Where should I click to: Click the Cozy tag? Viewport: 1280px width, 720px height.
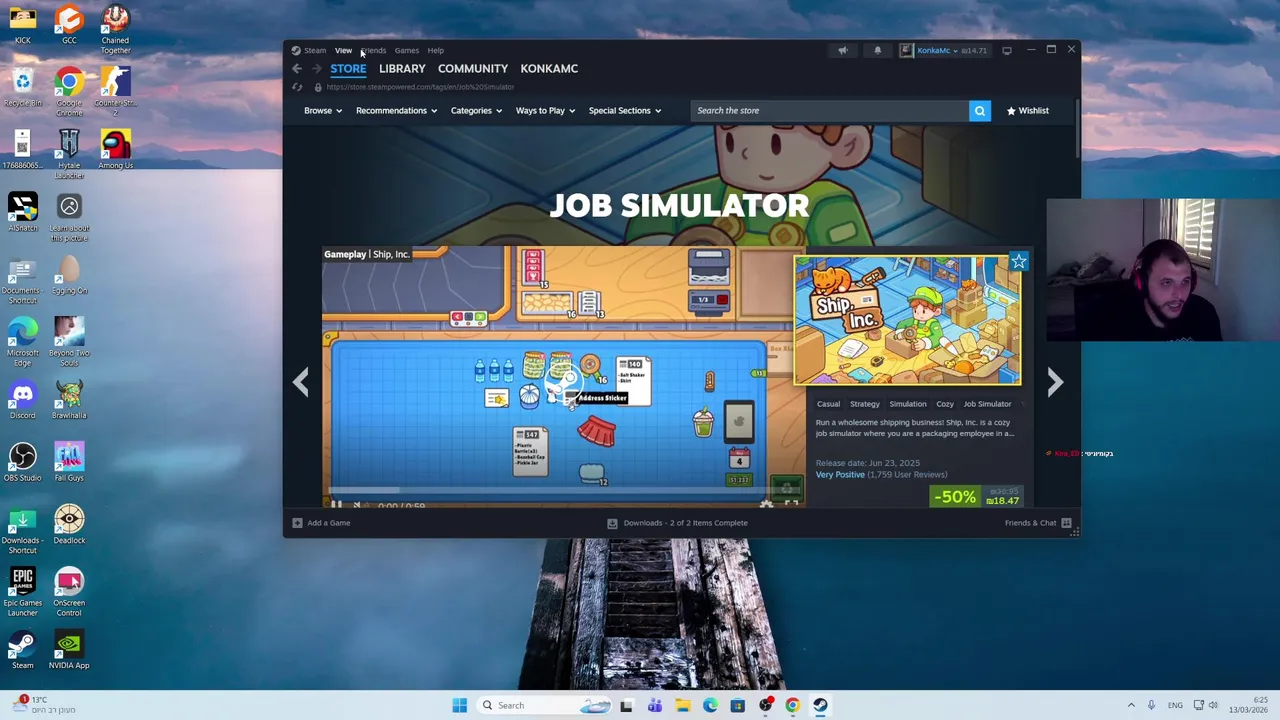click(x=945, y=404)
